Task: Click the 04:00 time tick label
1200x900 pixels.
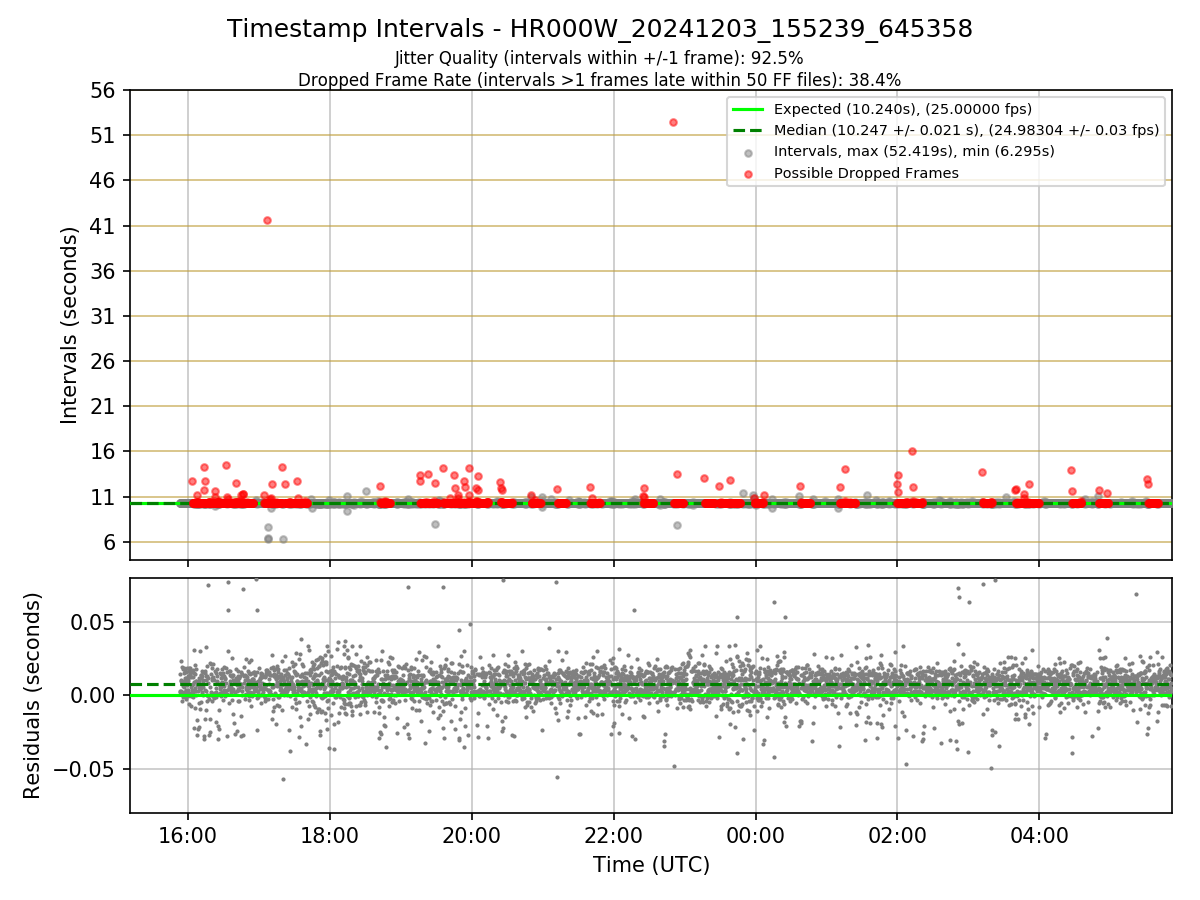Action: pyautogui.click(x=1039, y=835)
